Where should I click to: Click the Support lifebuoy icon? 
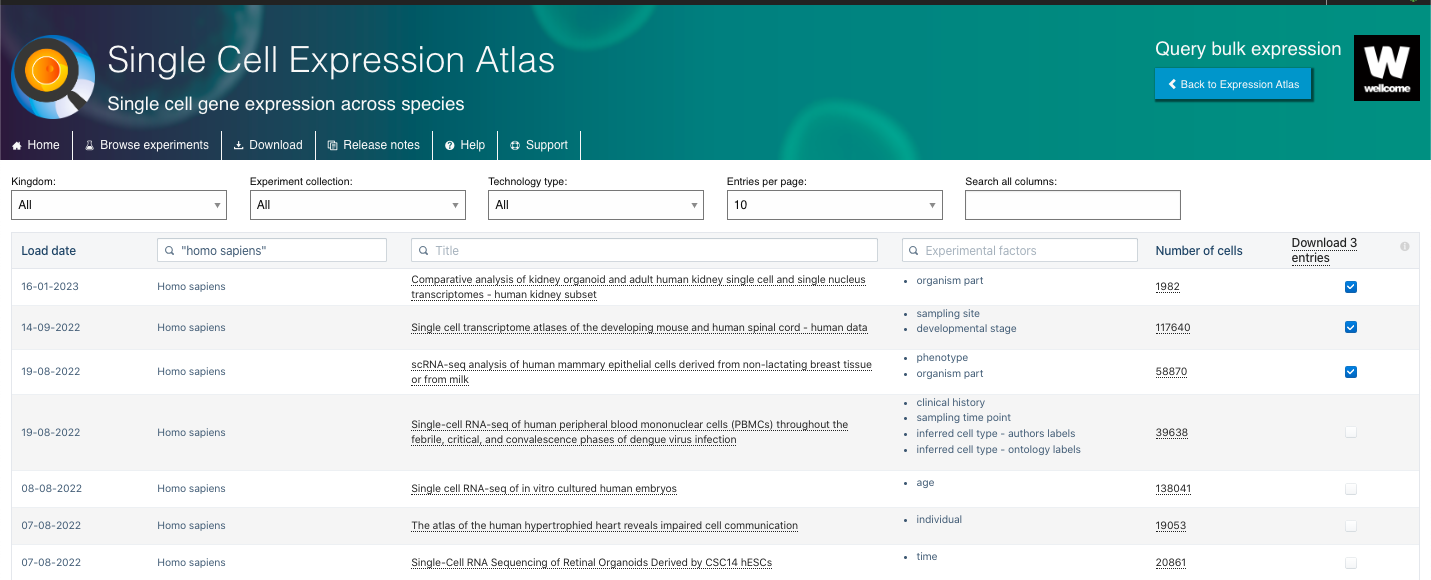click(x=515, y=145)
